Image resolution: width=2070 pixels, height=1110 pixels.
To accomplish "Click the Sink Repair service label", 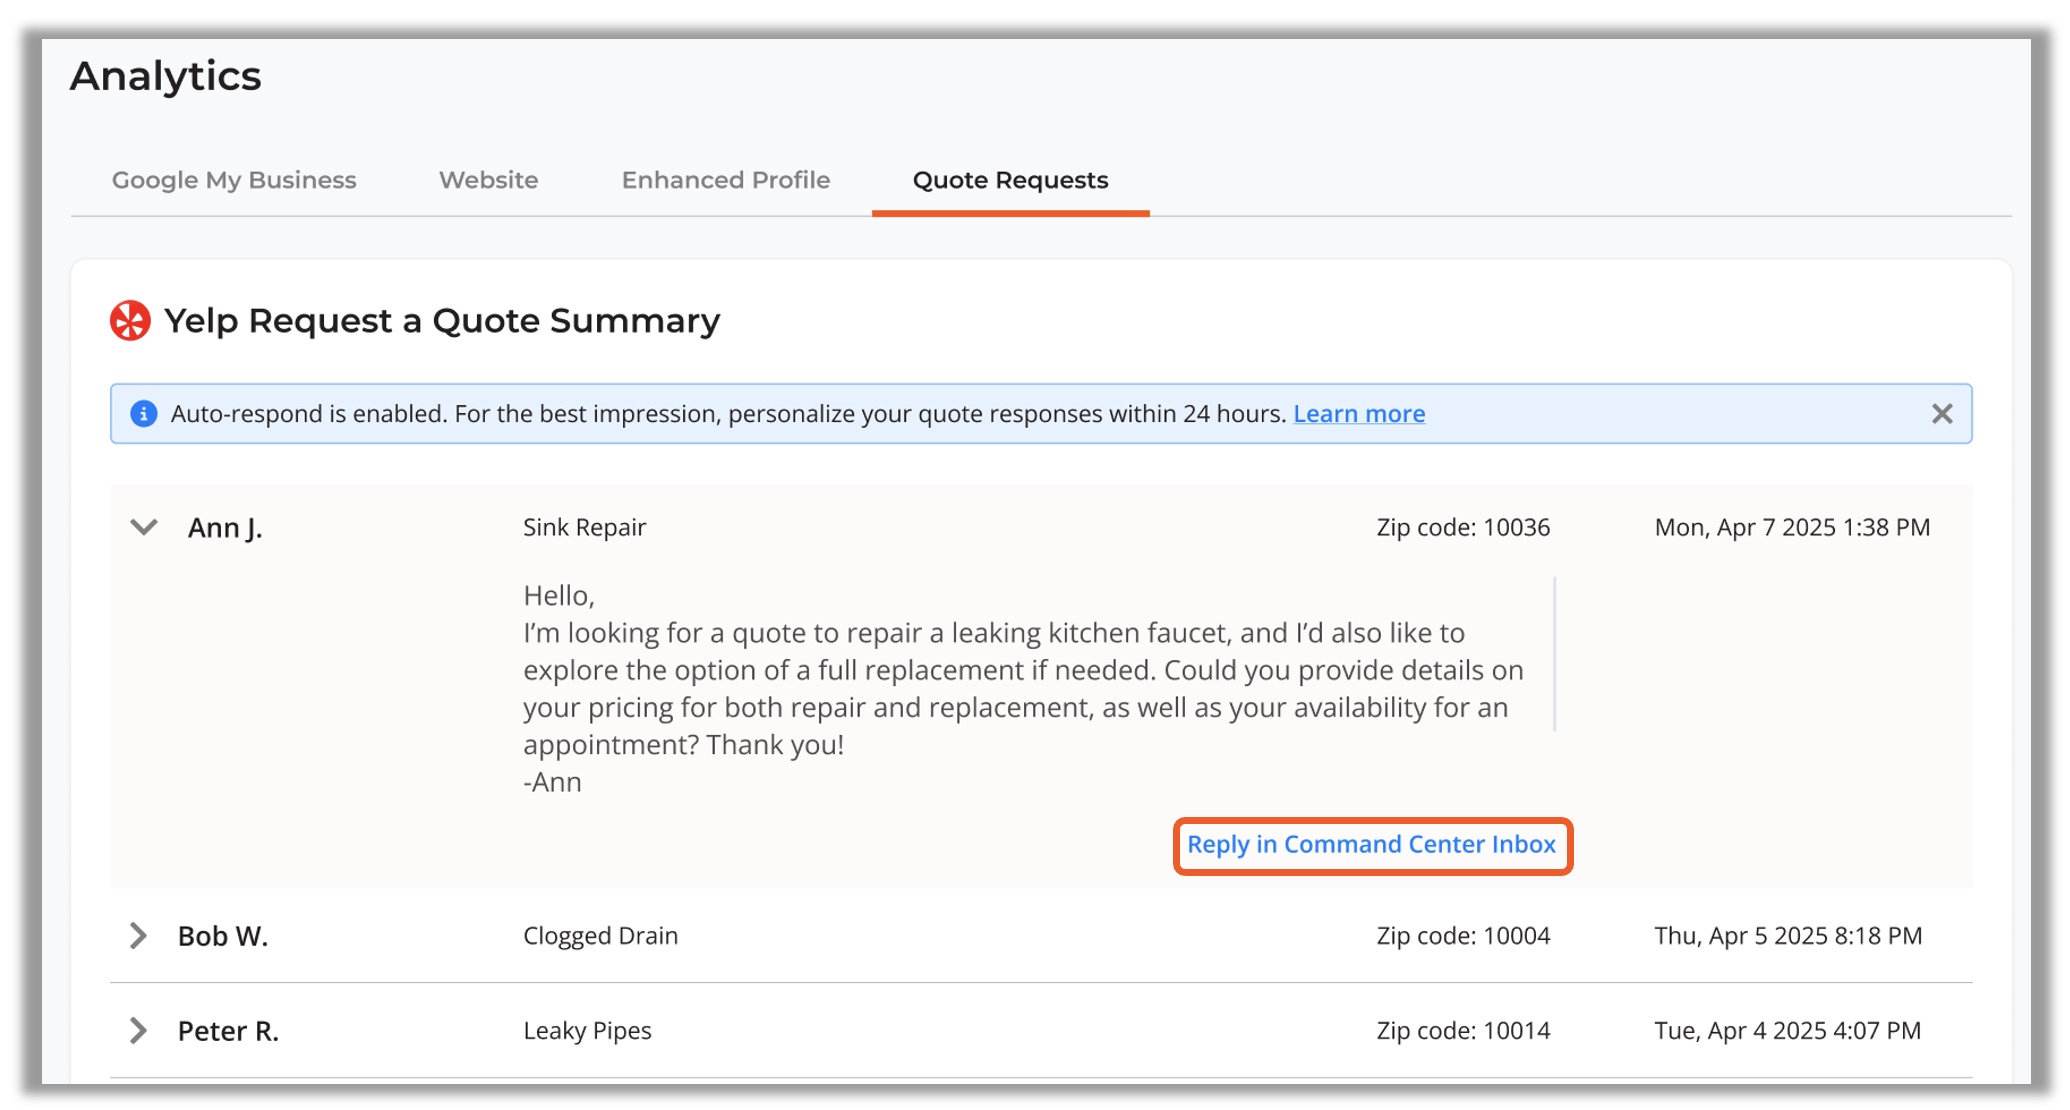I will tap(585, 527).
